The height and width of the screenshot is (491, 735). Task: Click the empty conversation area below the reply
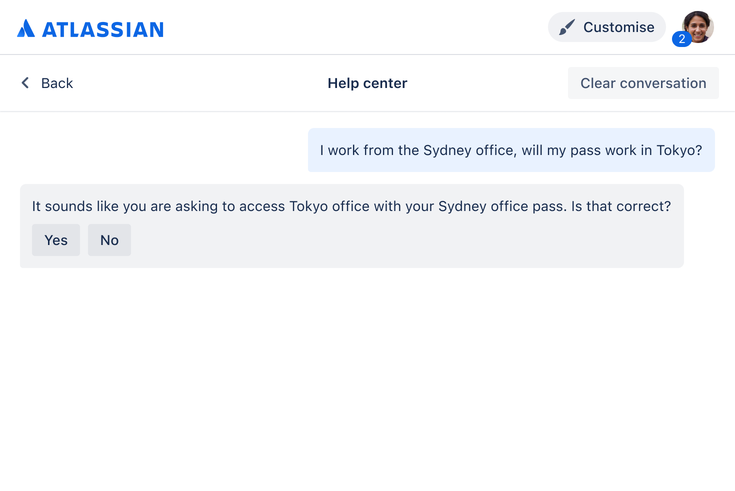(368, 375)
